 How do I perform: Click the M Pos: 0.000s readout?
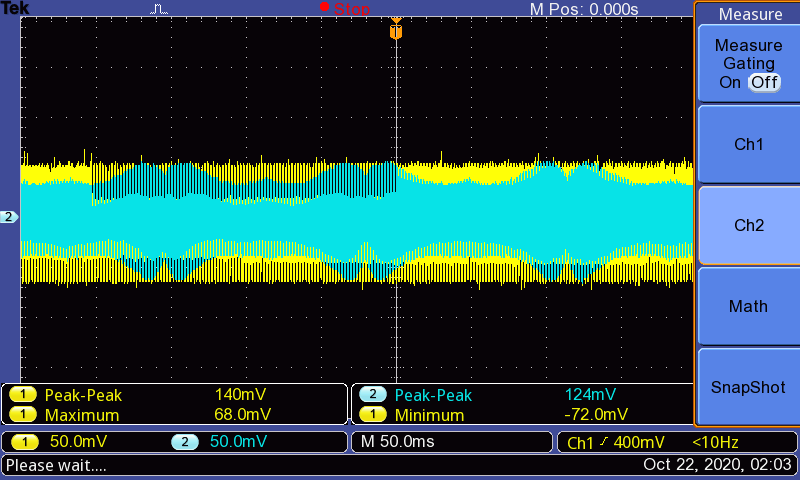tap(584, 9)
